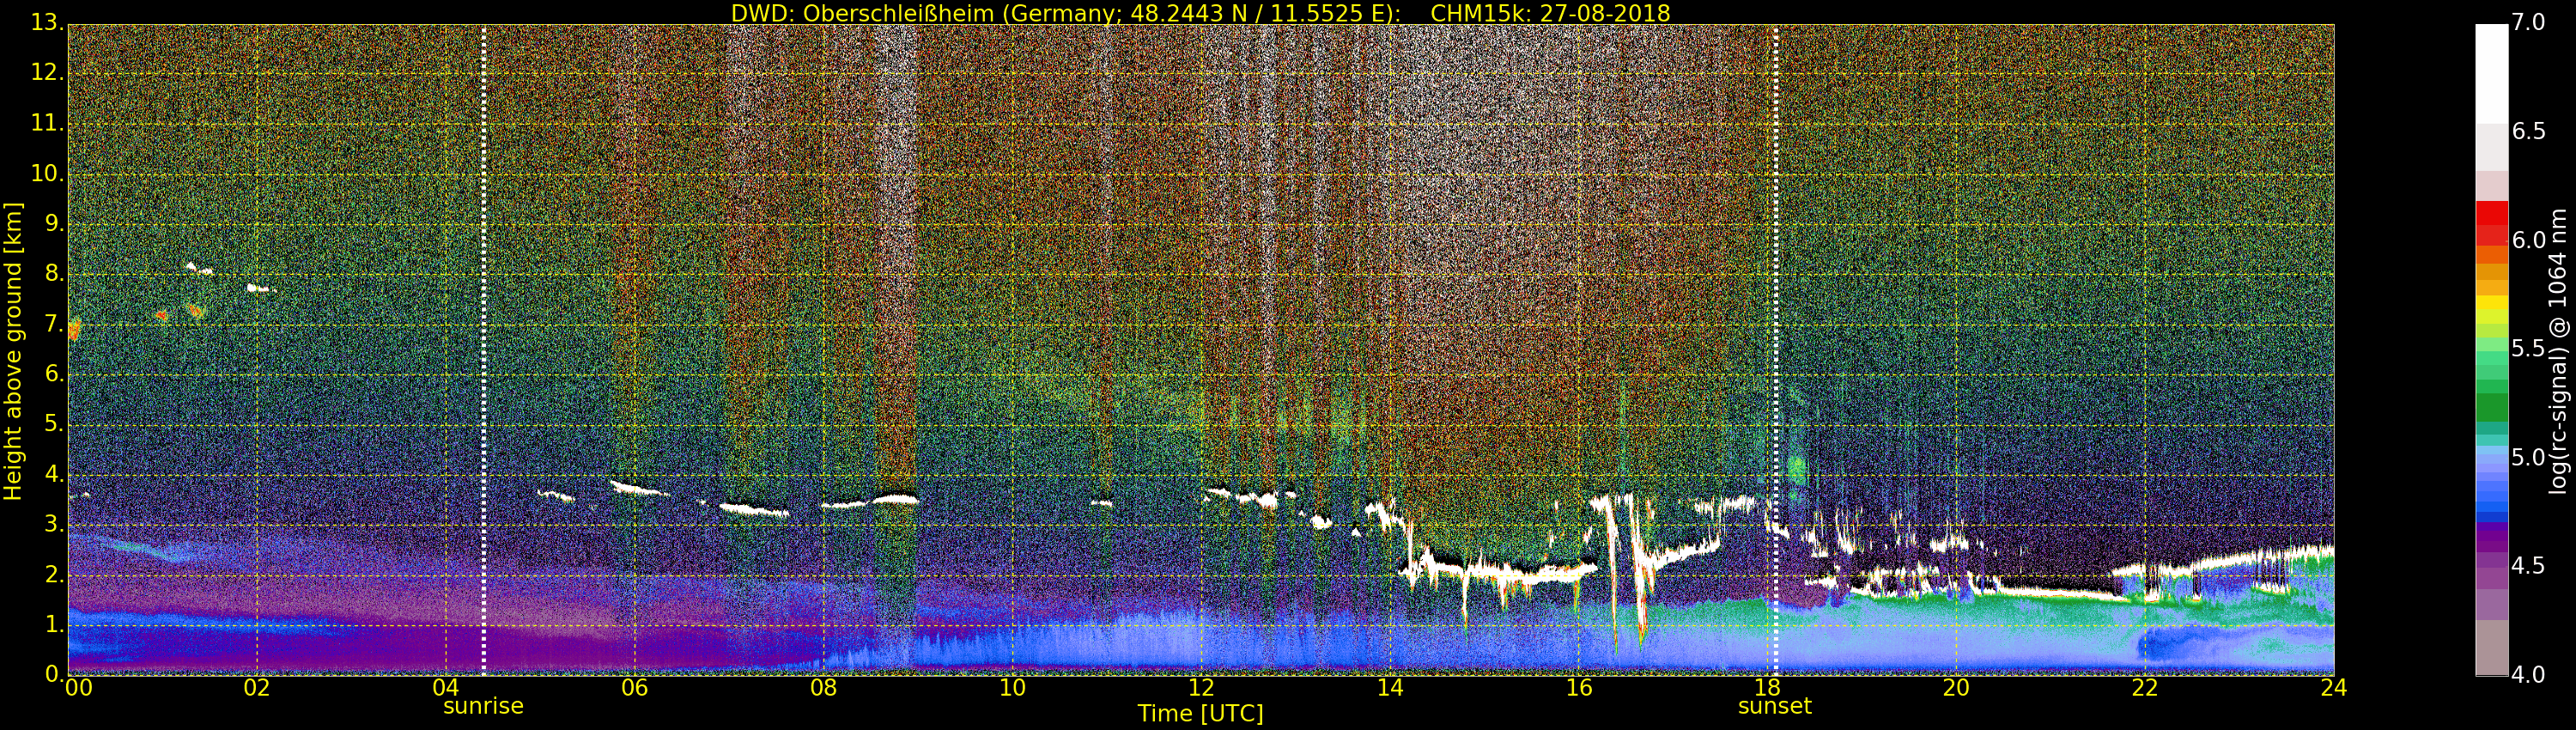
Task: Click the '5.' height axis tick label
Action: click(x=55, y=424)
